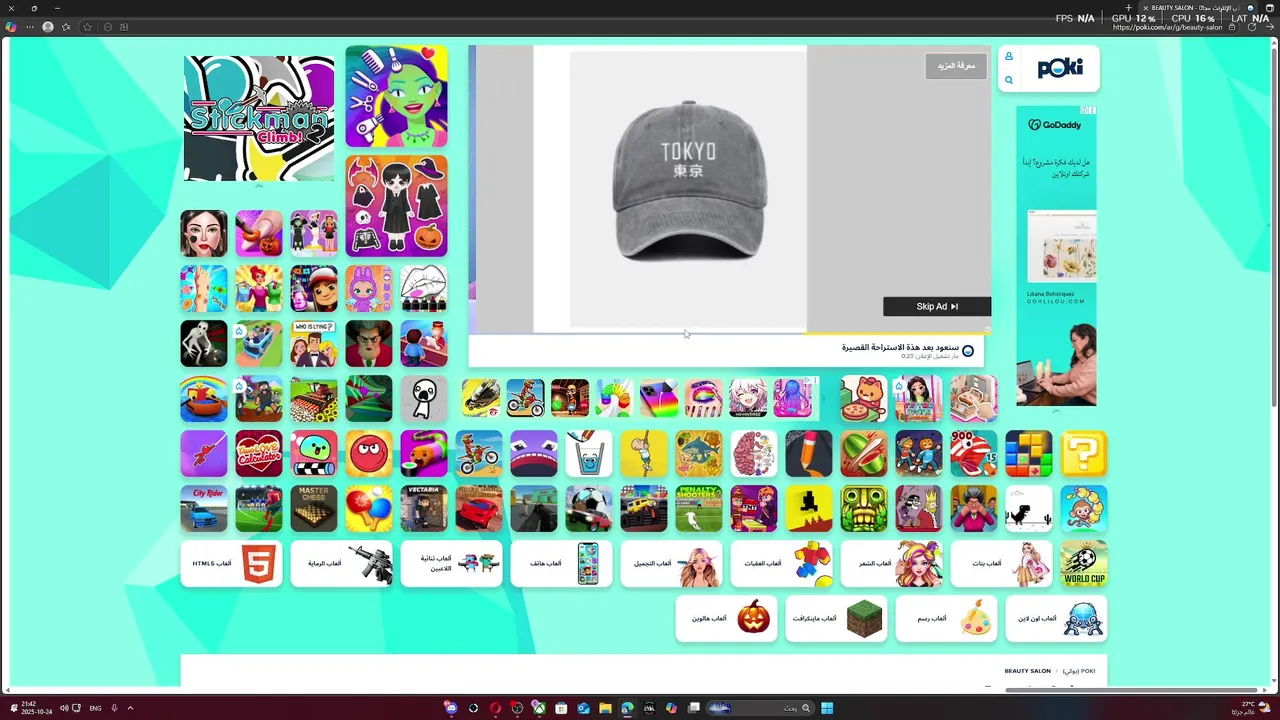Open the taskbar volume icon

point(64,708)
